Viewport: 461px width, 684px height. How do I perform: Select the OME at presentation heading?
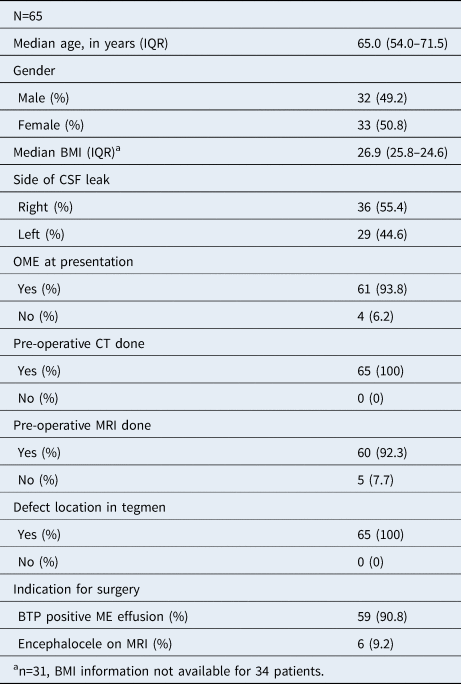pyautogui.click(x=73, y=262)
